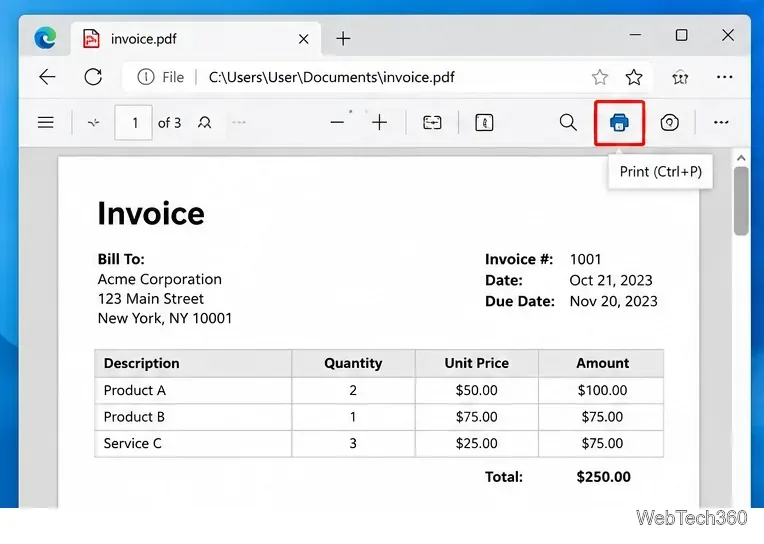Click the invoice number '1001'
764x544 pixels.
pos(585,259)
